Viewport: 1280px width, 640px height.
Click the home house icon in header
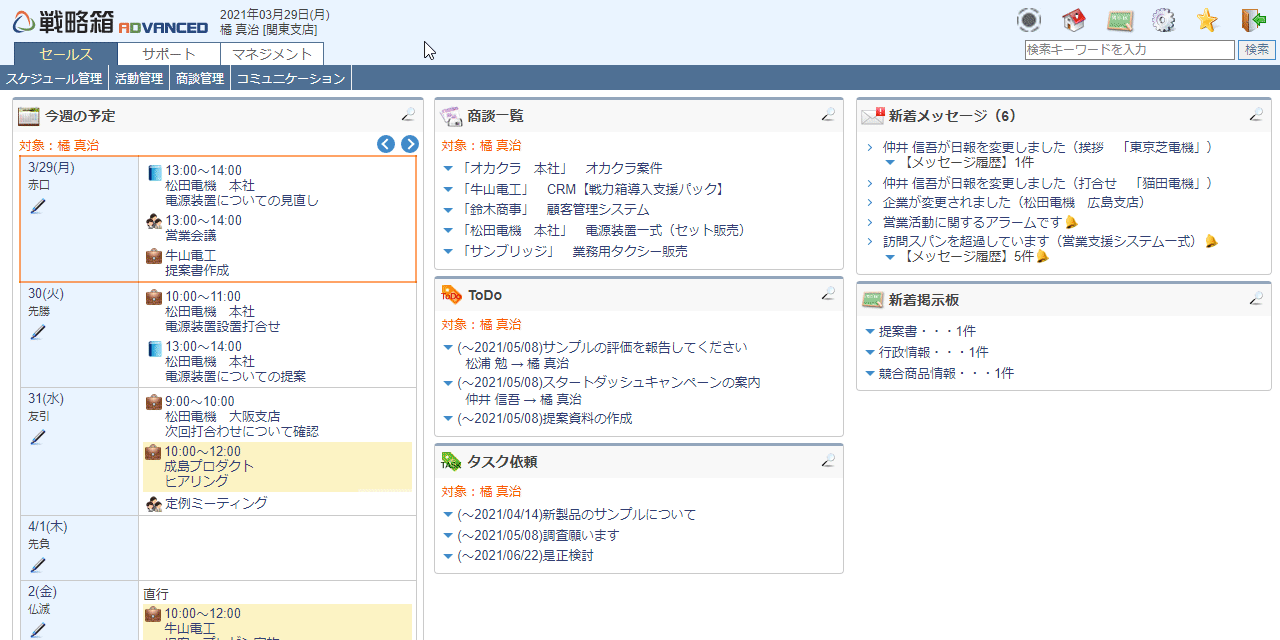(x=1074, y=20)
